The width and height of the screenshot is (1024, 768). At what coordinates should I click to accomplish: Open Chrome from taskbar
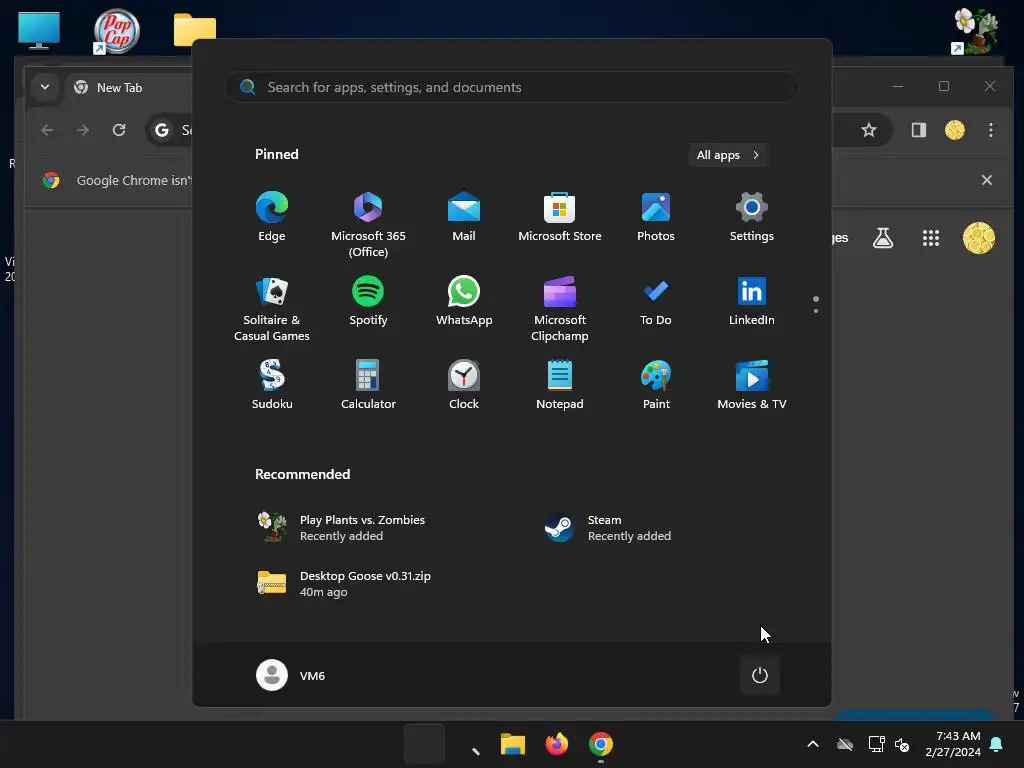(x=601, y=744)
